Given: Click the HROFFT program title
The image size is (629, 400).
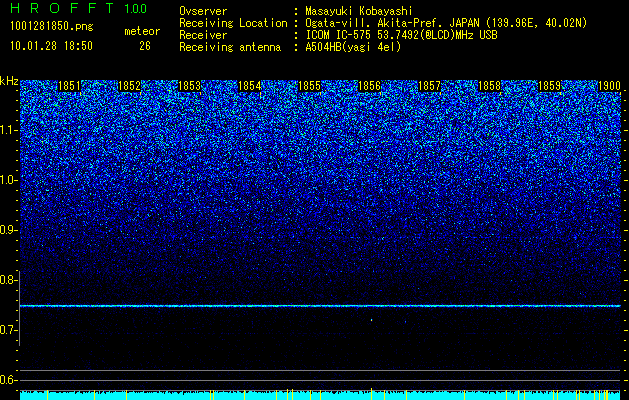Looking at the screenshot, I should click(x=63, y=8).
